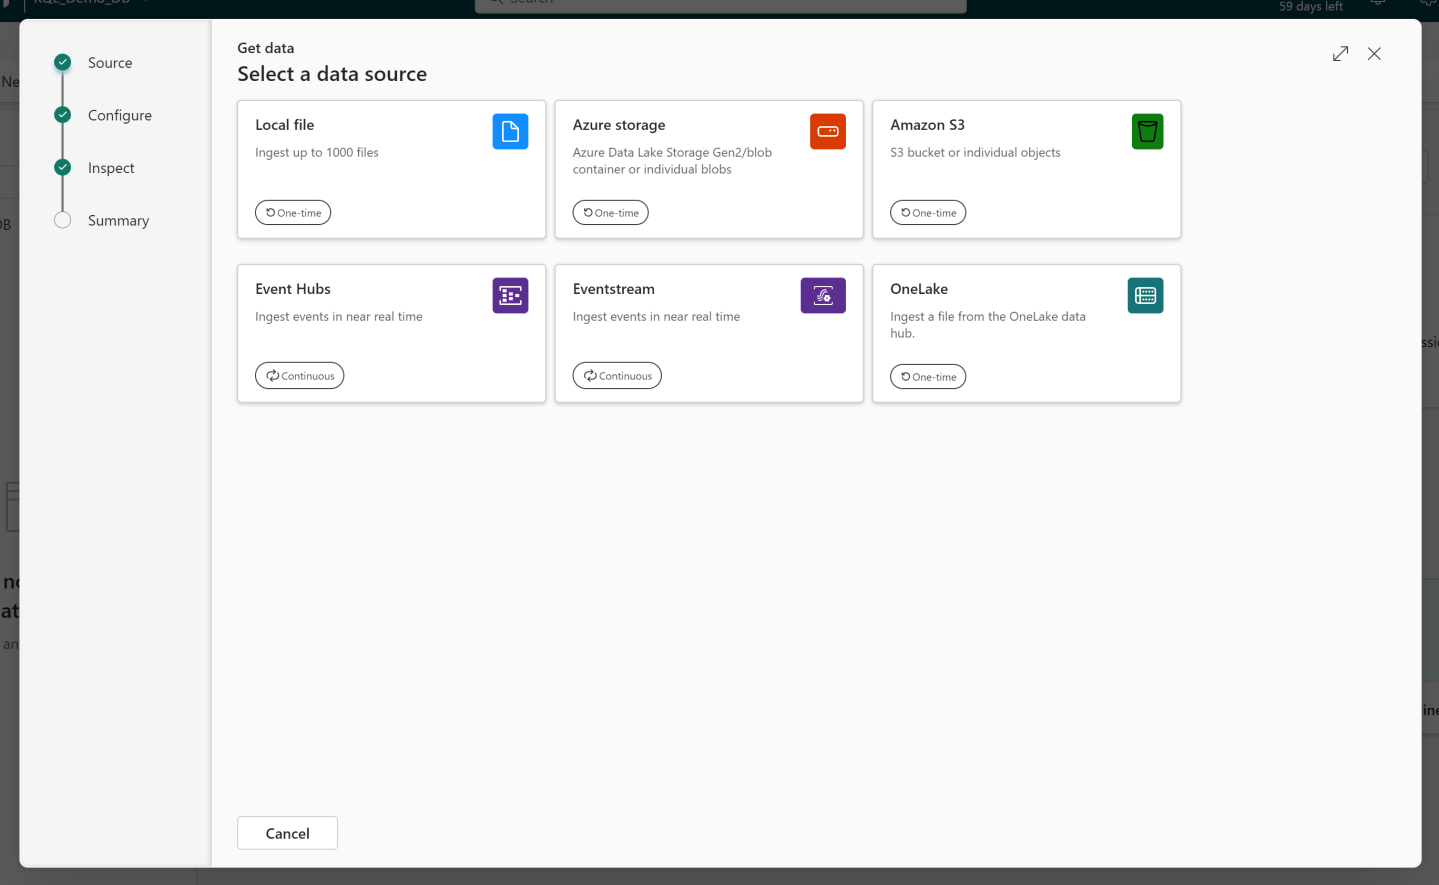1439x885 pixels.
Task: Close the Get data dialog
Action: click(1374, 54)
